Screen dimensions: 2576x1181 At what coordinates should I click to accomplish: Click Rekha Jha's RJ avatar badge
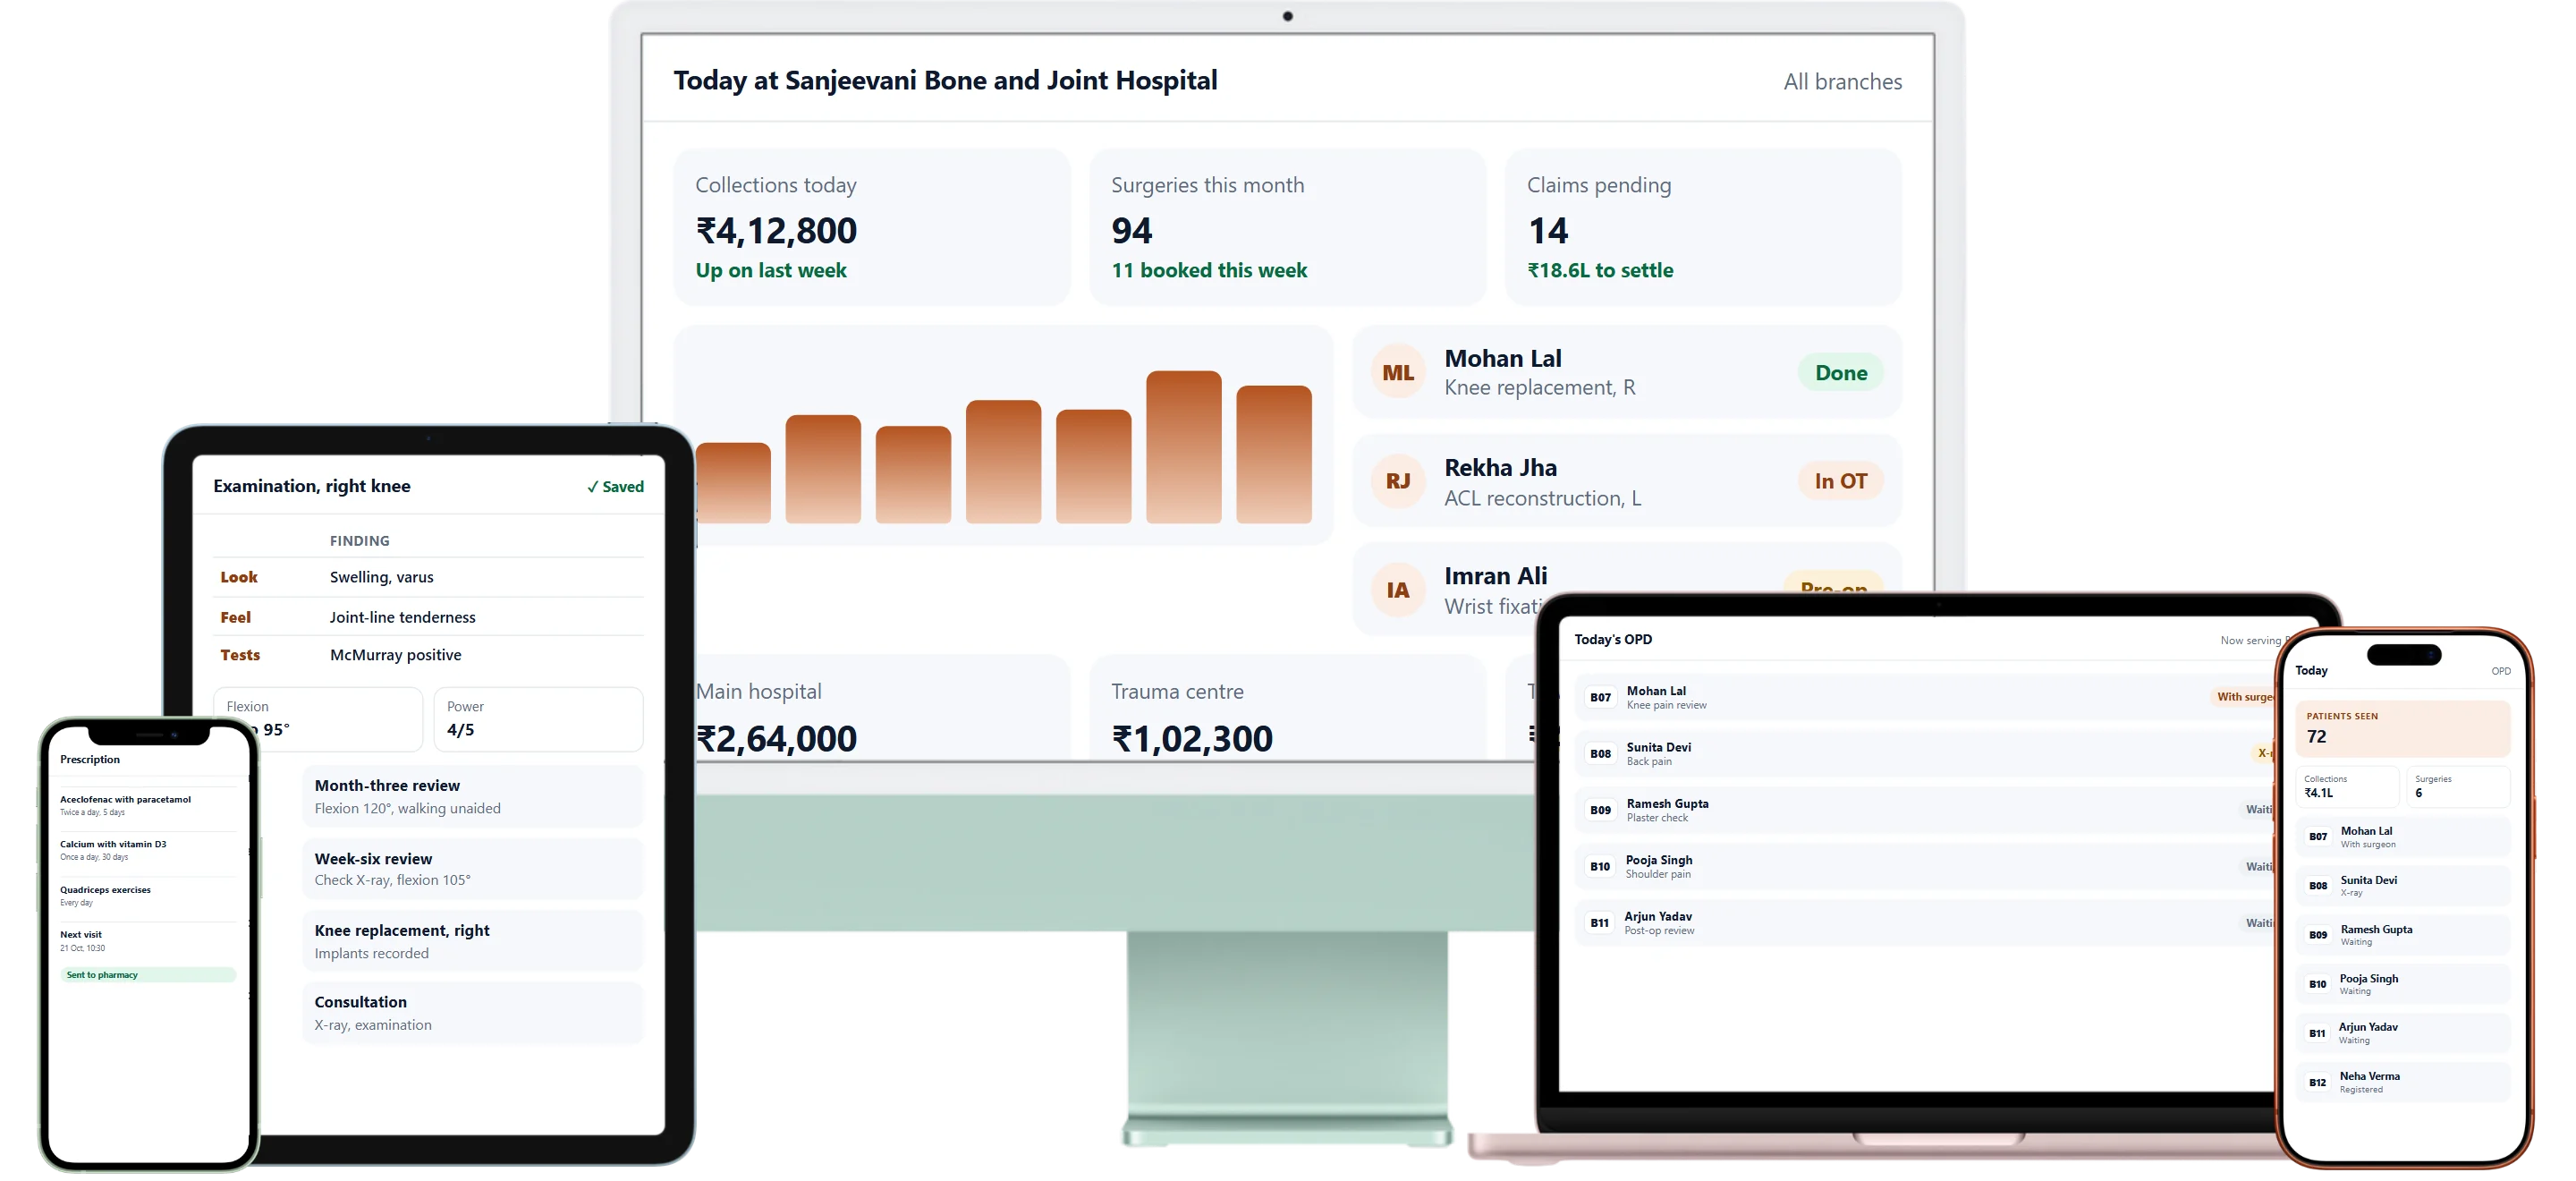point(1397,481)
